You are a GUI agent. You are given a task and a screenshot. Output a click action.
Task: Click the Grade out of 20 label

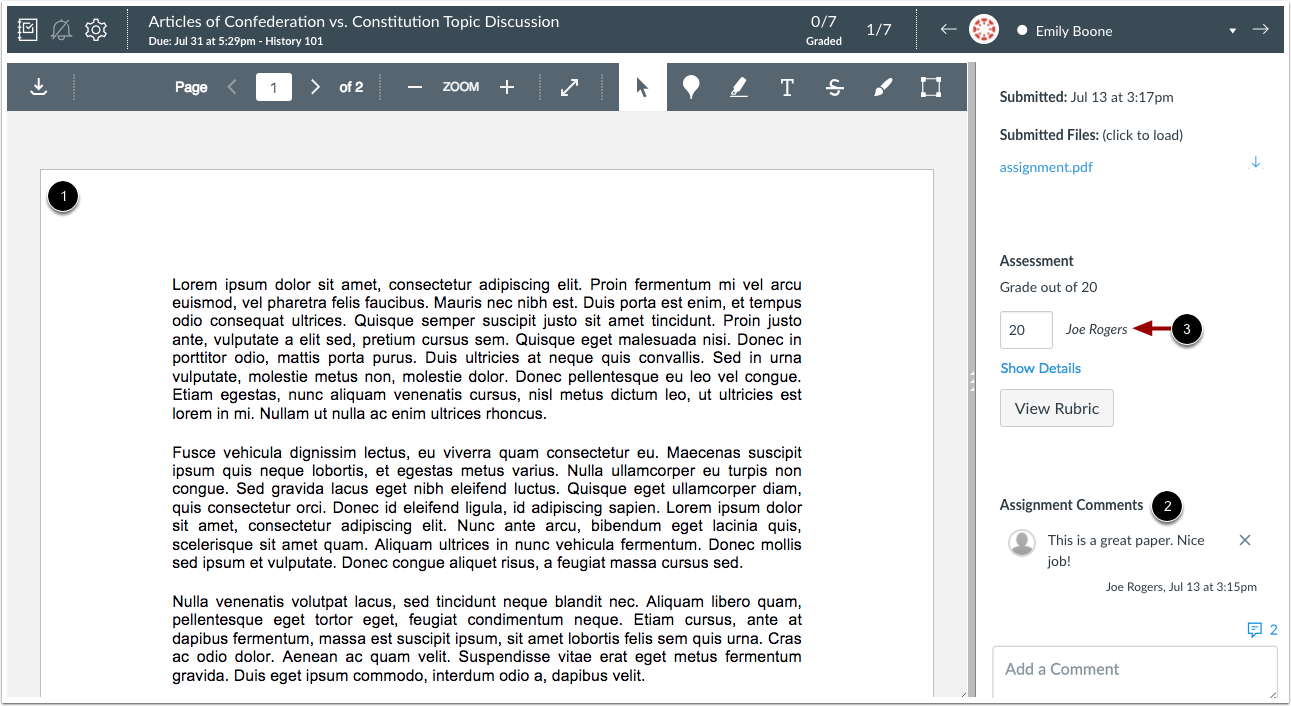(x=1048, y=287)
